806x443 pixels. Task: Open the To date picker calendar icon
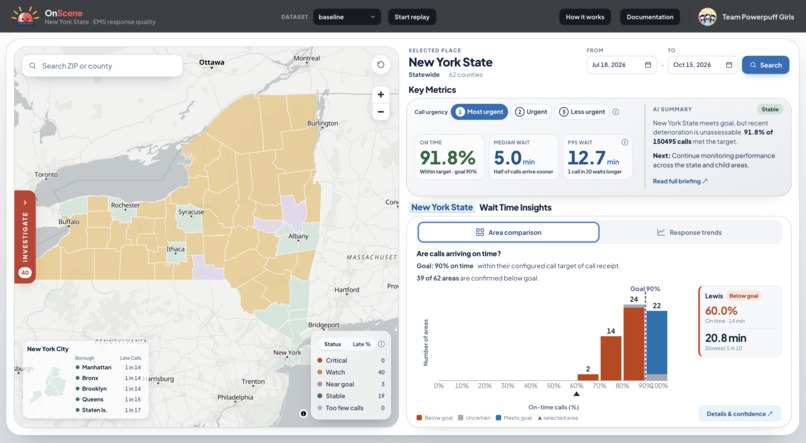click(x=729, y=65)
